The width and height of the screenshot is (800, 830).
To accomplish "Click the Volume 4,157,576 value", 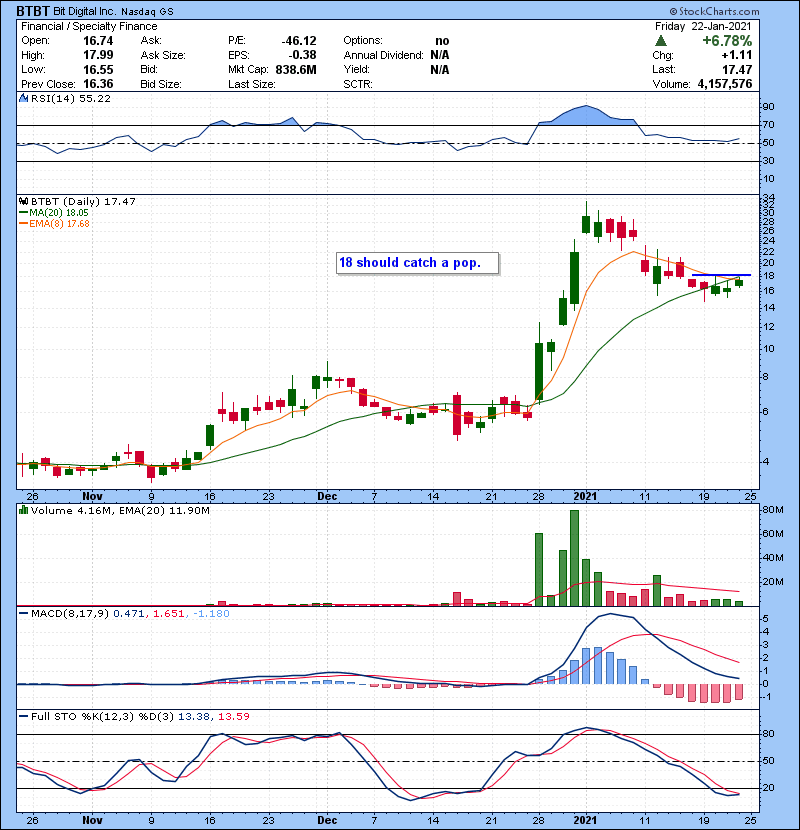I will point(725,84).
